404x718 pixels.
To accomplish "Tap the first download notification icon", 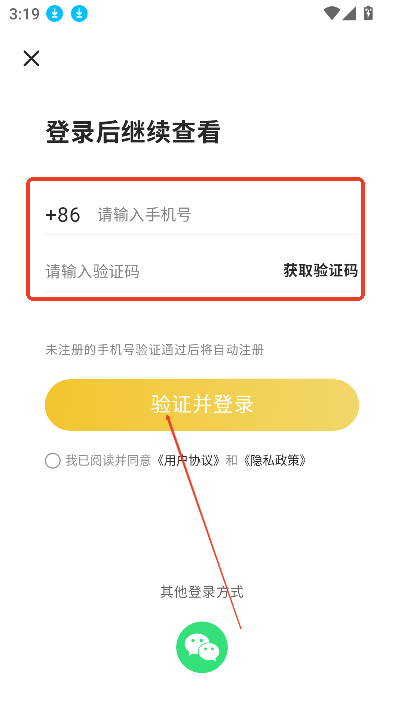I will click(55, 14).
